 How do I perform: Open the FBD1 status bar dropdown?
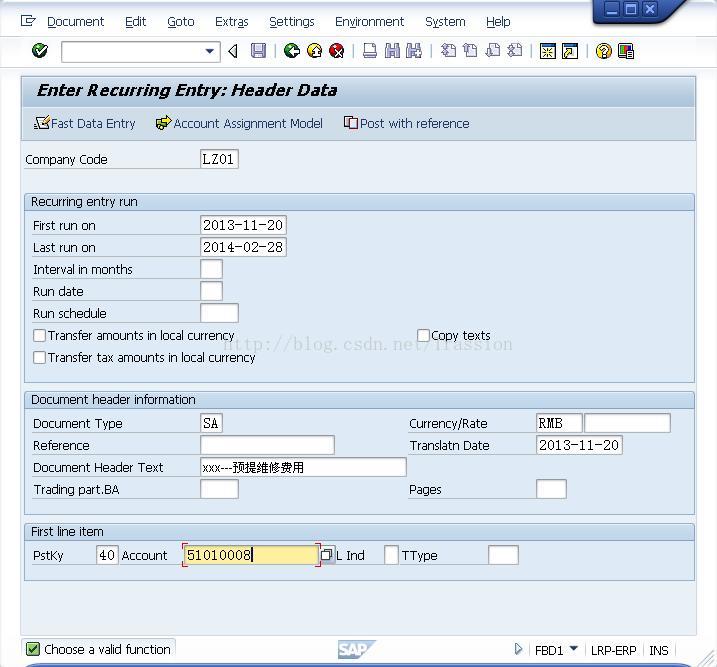pos(573,649)
